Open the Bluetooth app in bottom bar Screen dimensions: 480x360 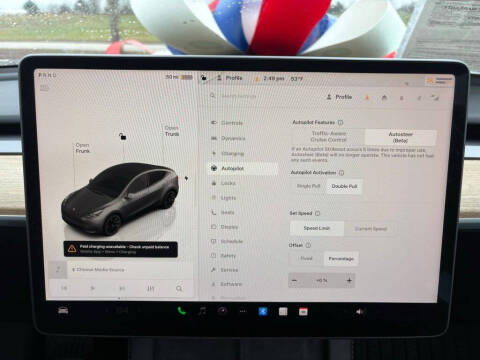(263, 312)
